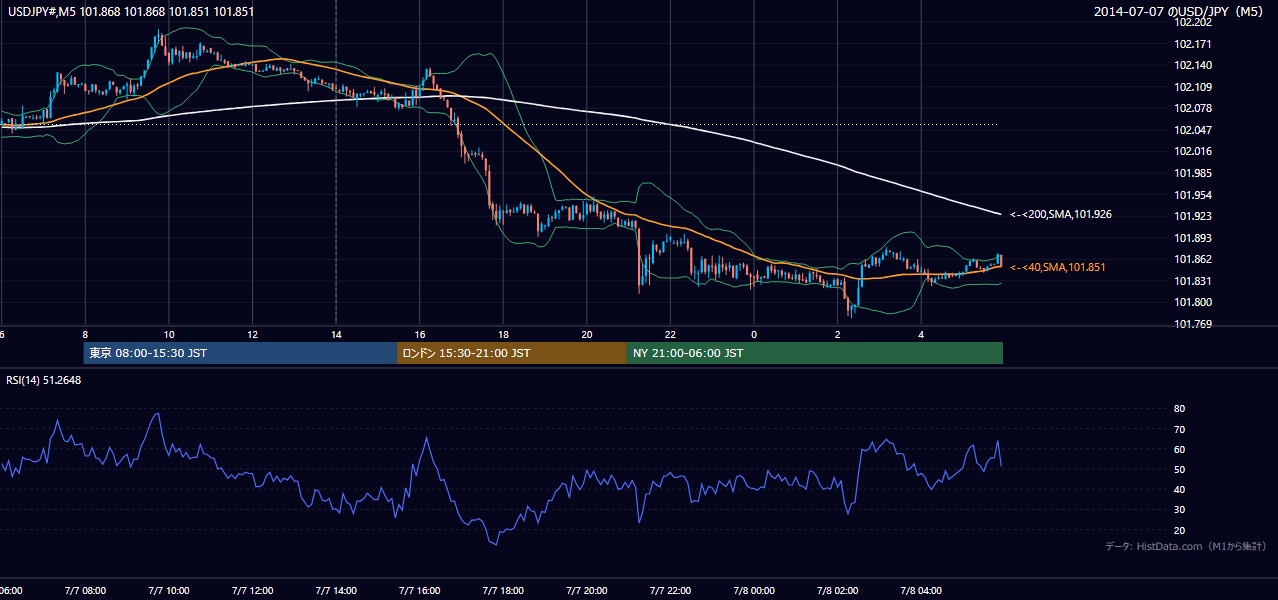The image size is (1278, 600).
Task: Click the 7/7 20:00 date label
Action: click(x=587, y=590)
